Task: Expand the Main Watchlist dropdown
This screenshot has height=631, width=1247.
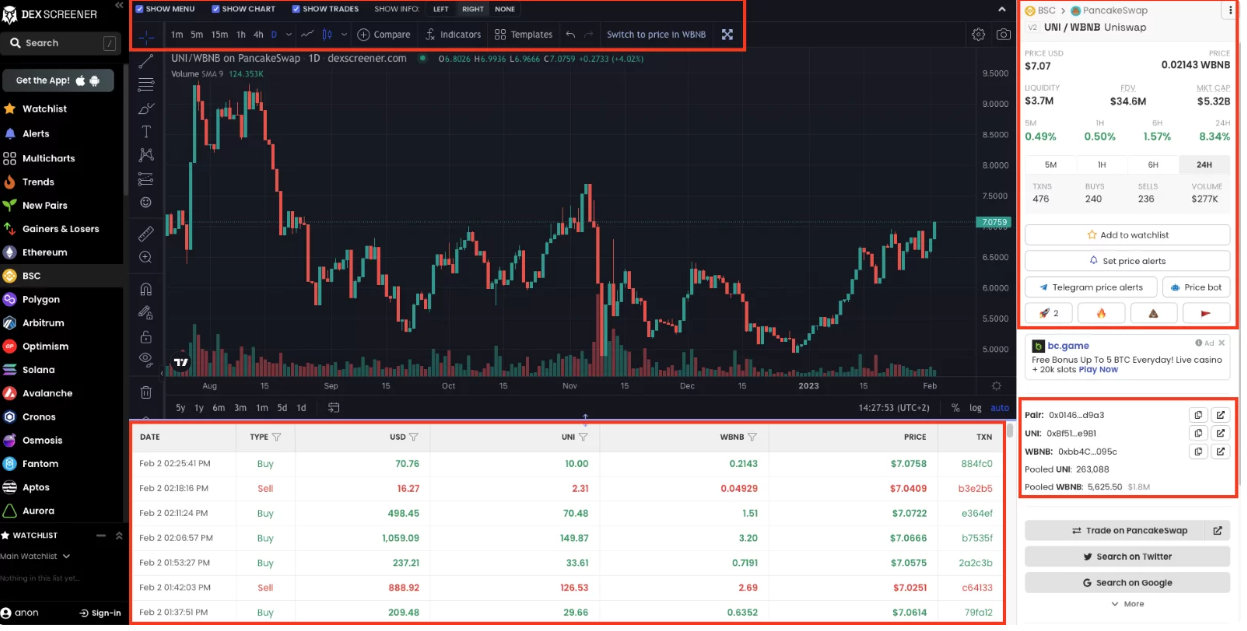Action: coord(36,556)
